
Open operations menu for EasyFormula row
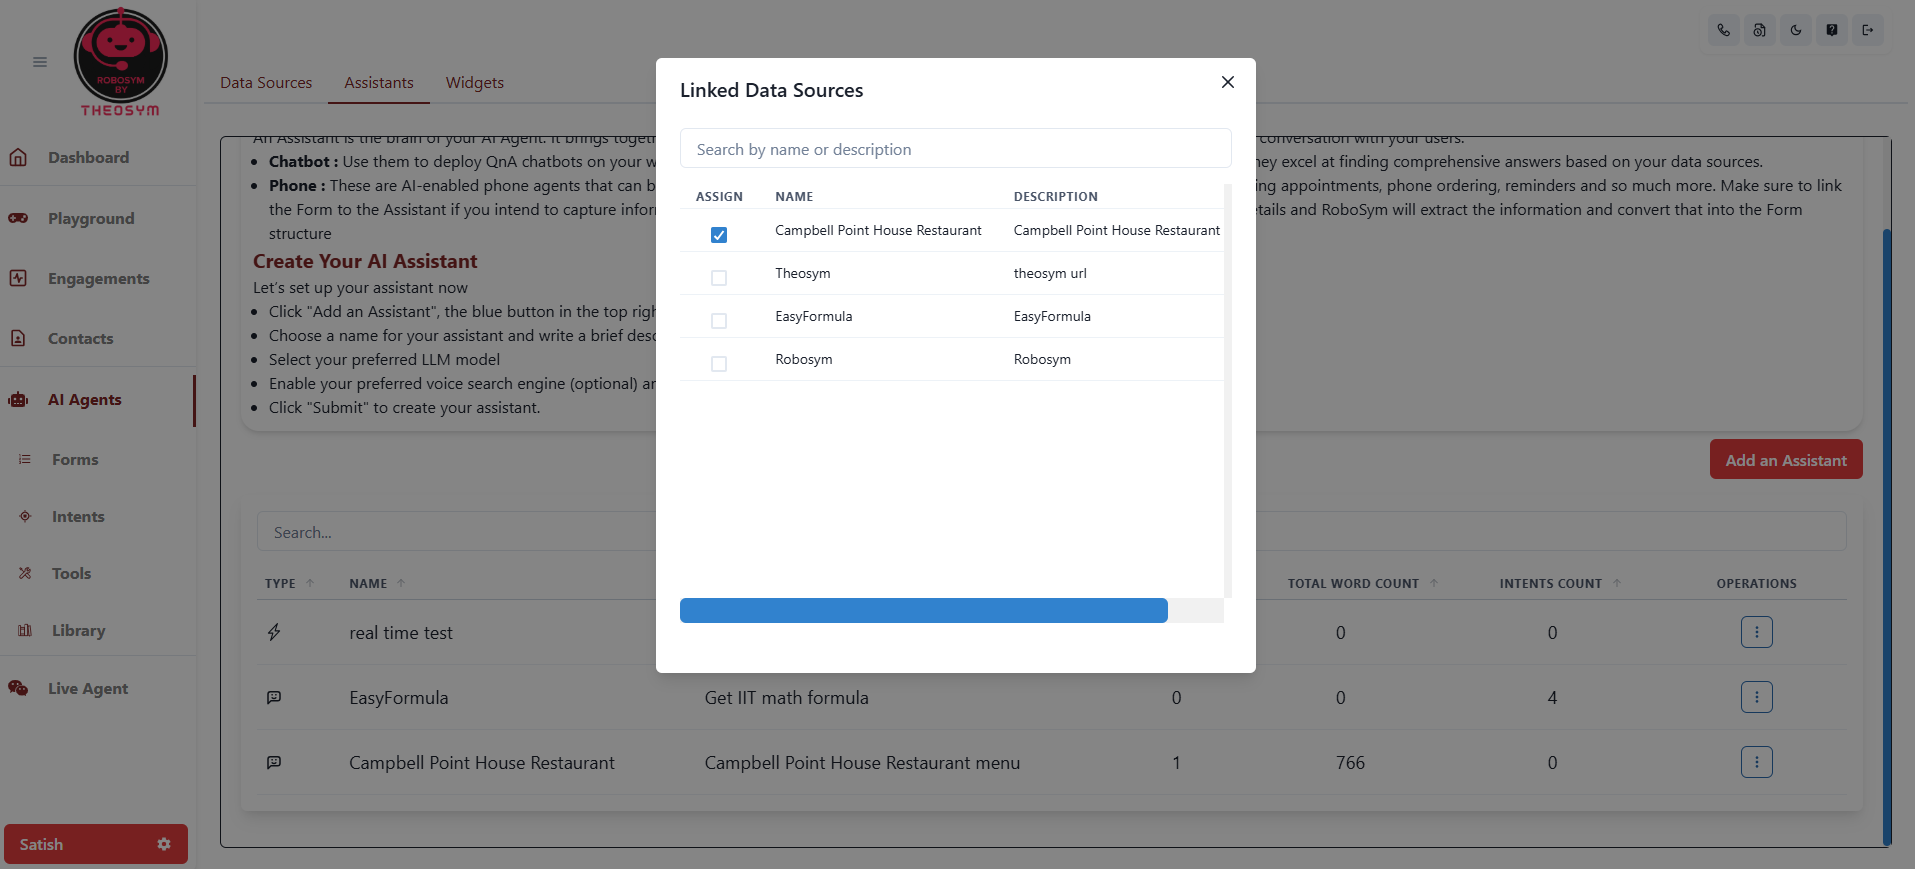[1756, 697]
